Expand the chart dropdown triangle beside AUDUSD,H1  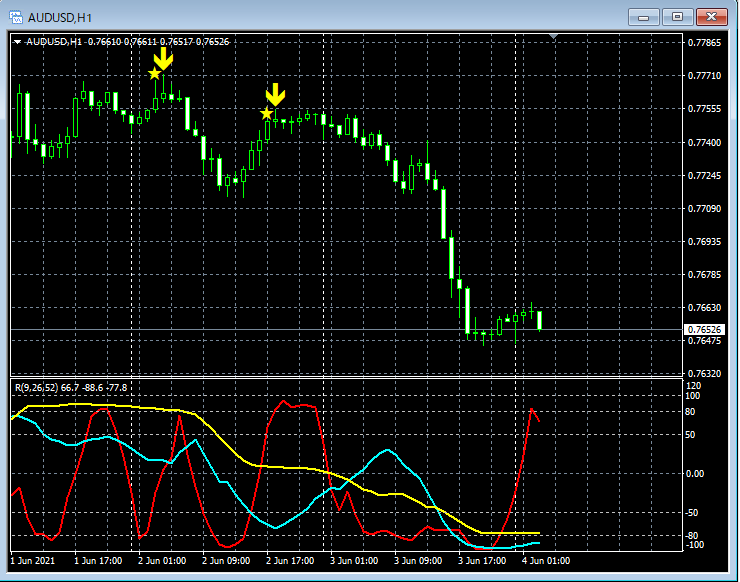tap(17, 42)
